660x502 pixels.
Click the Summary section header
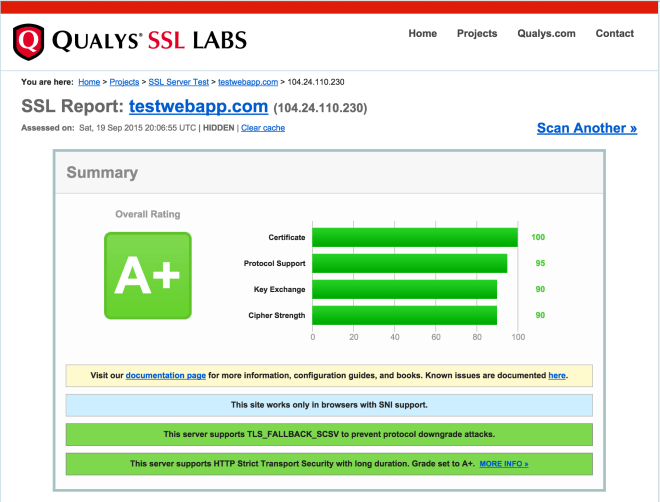102,172
